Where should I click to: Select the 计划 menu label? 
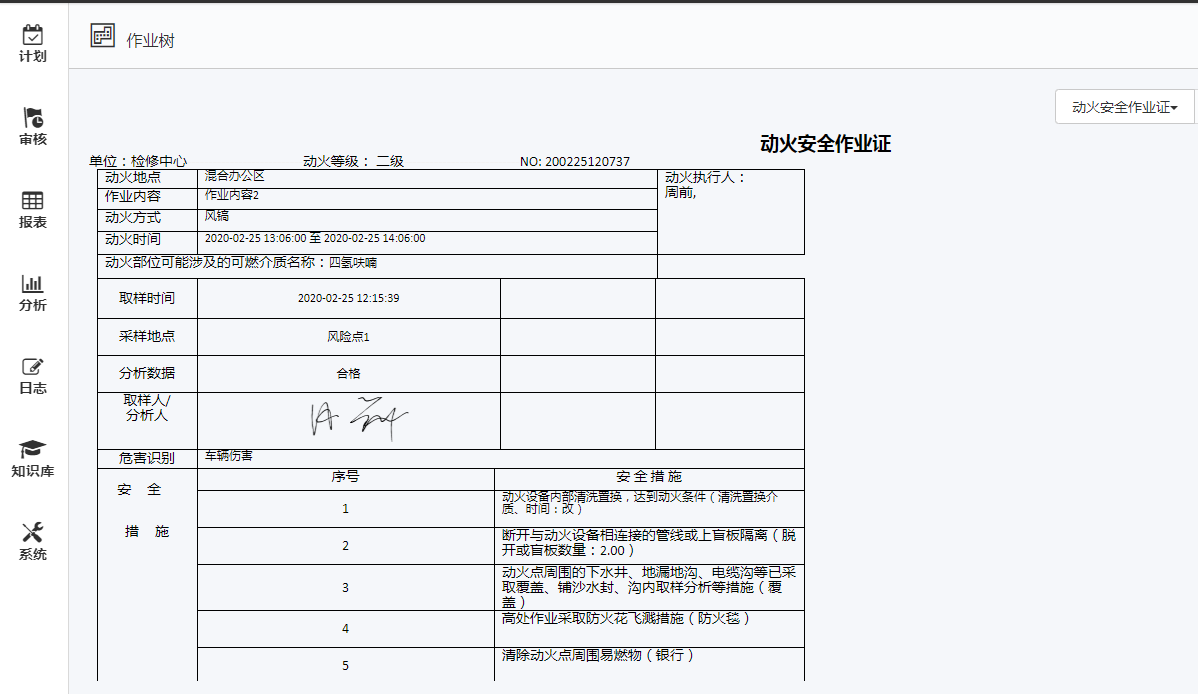(33, 57)
